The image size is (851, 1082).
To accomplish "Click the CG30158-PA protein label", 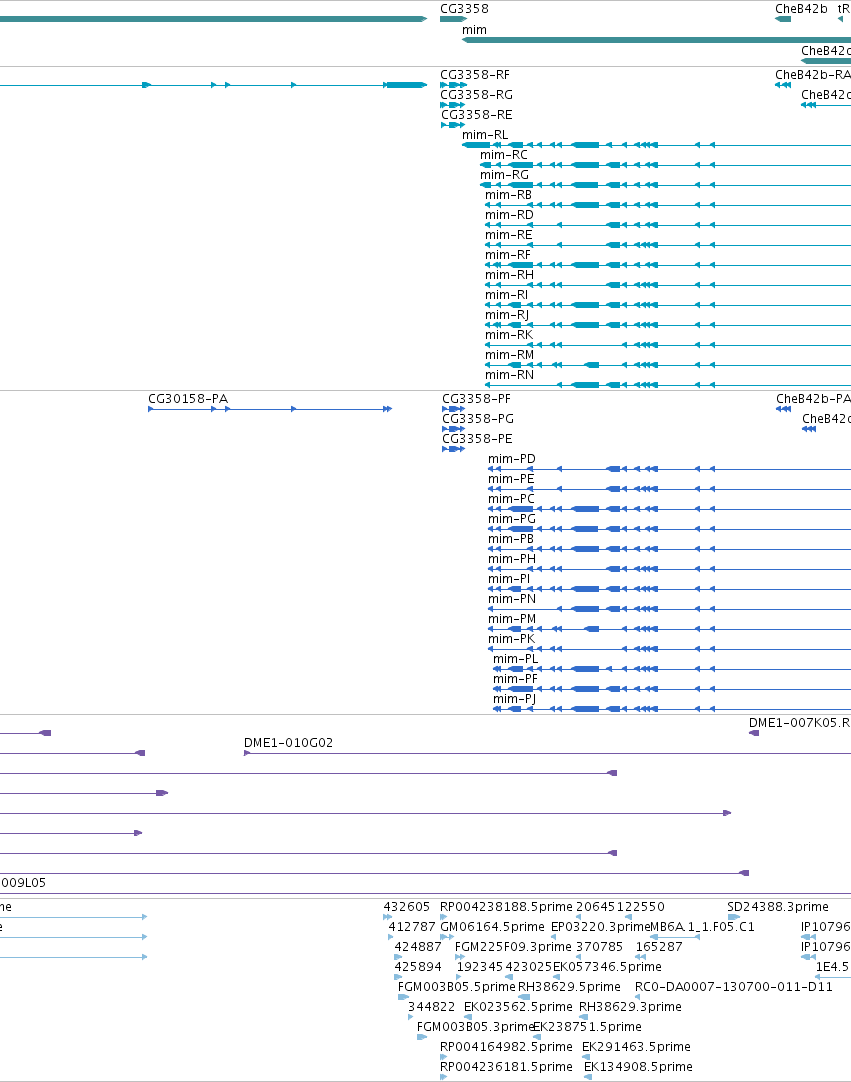I will click(188, 399).
